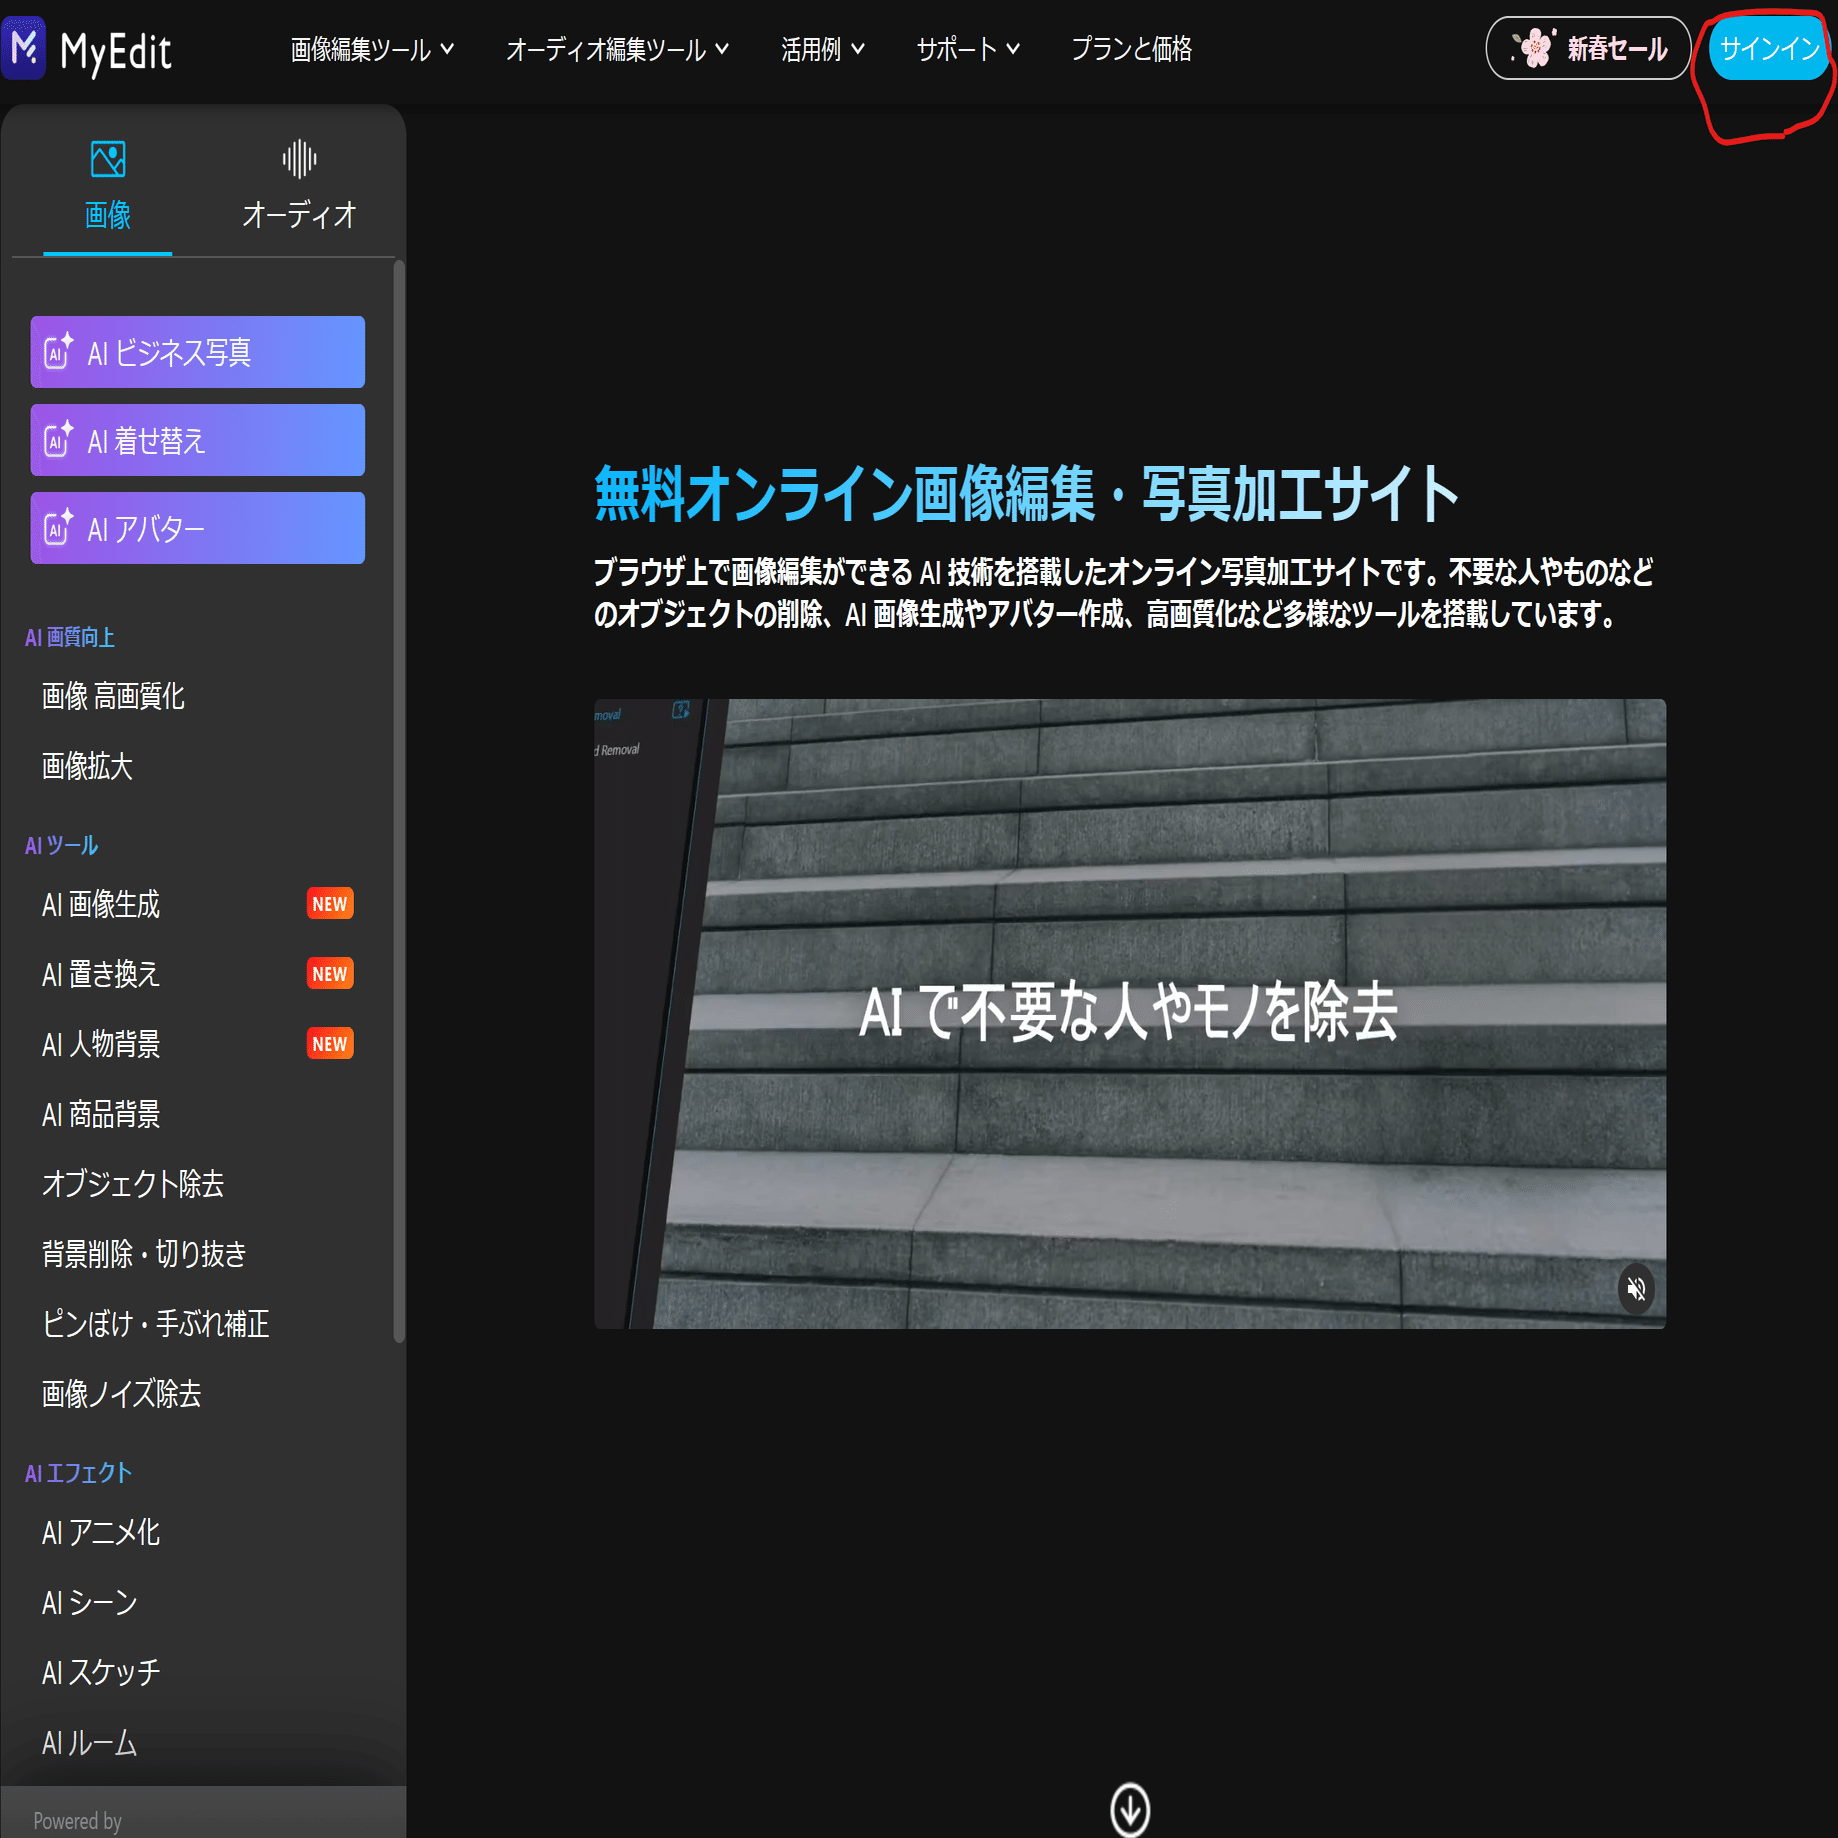Screen dimensions: 1838x1838
Task: Click the Powered by footer text
Action: [x=77, y=1821]
